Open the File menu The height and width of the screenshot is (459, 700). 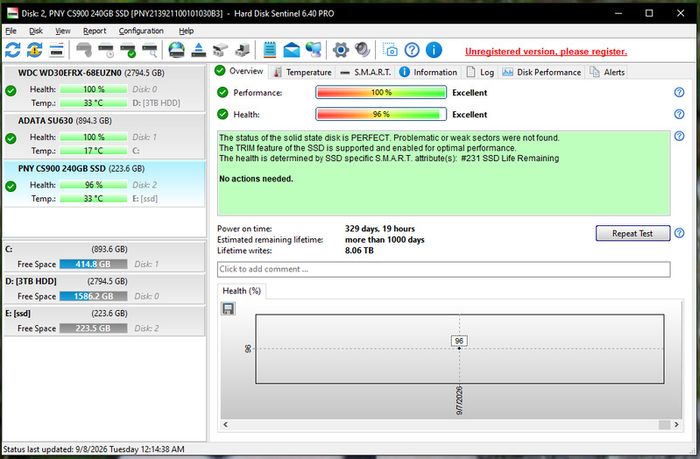[11, 31]
